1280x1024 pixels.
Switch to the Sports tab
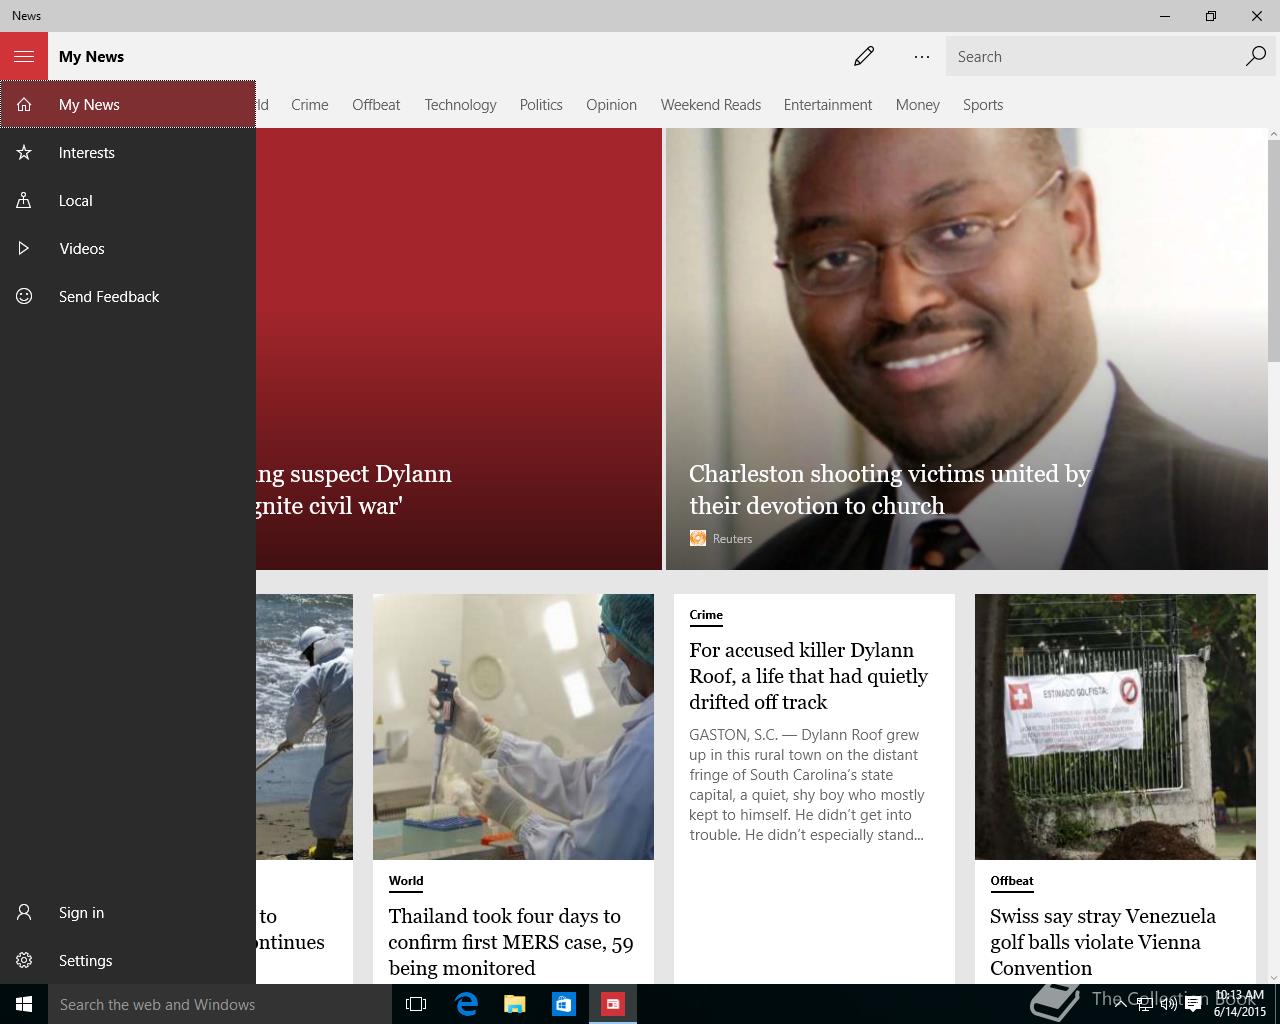[983, 104]
